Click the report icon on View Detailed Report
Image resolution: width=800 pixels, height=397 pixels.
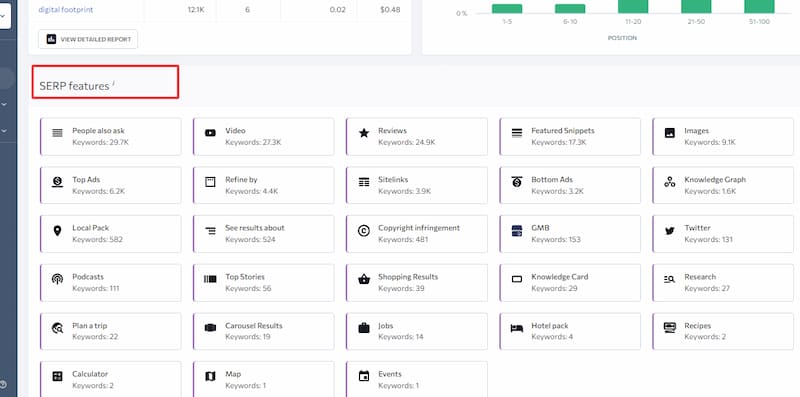tap(51, 39)
